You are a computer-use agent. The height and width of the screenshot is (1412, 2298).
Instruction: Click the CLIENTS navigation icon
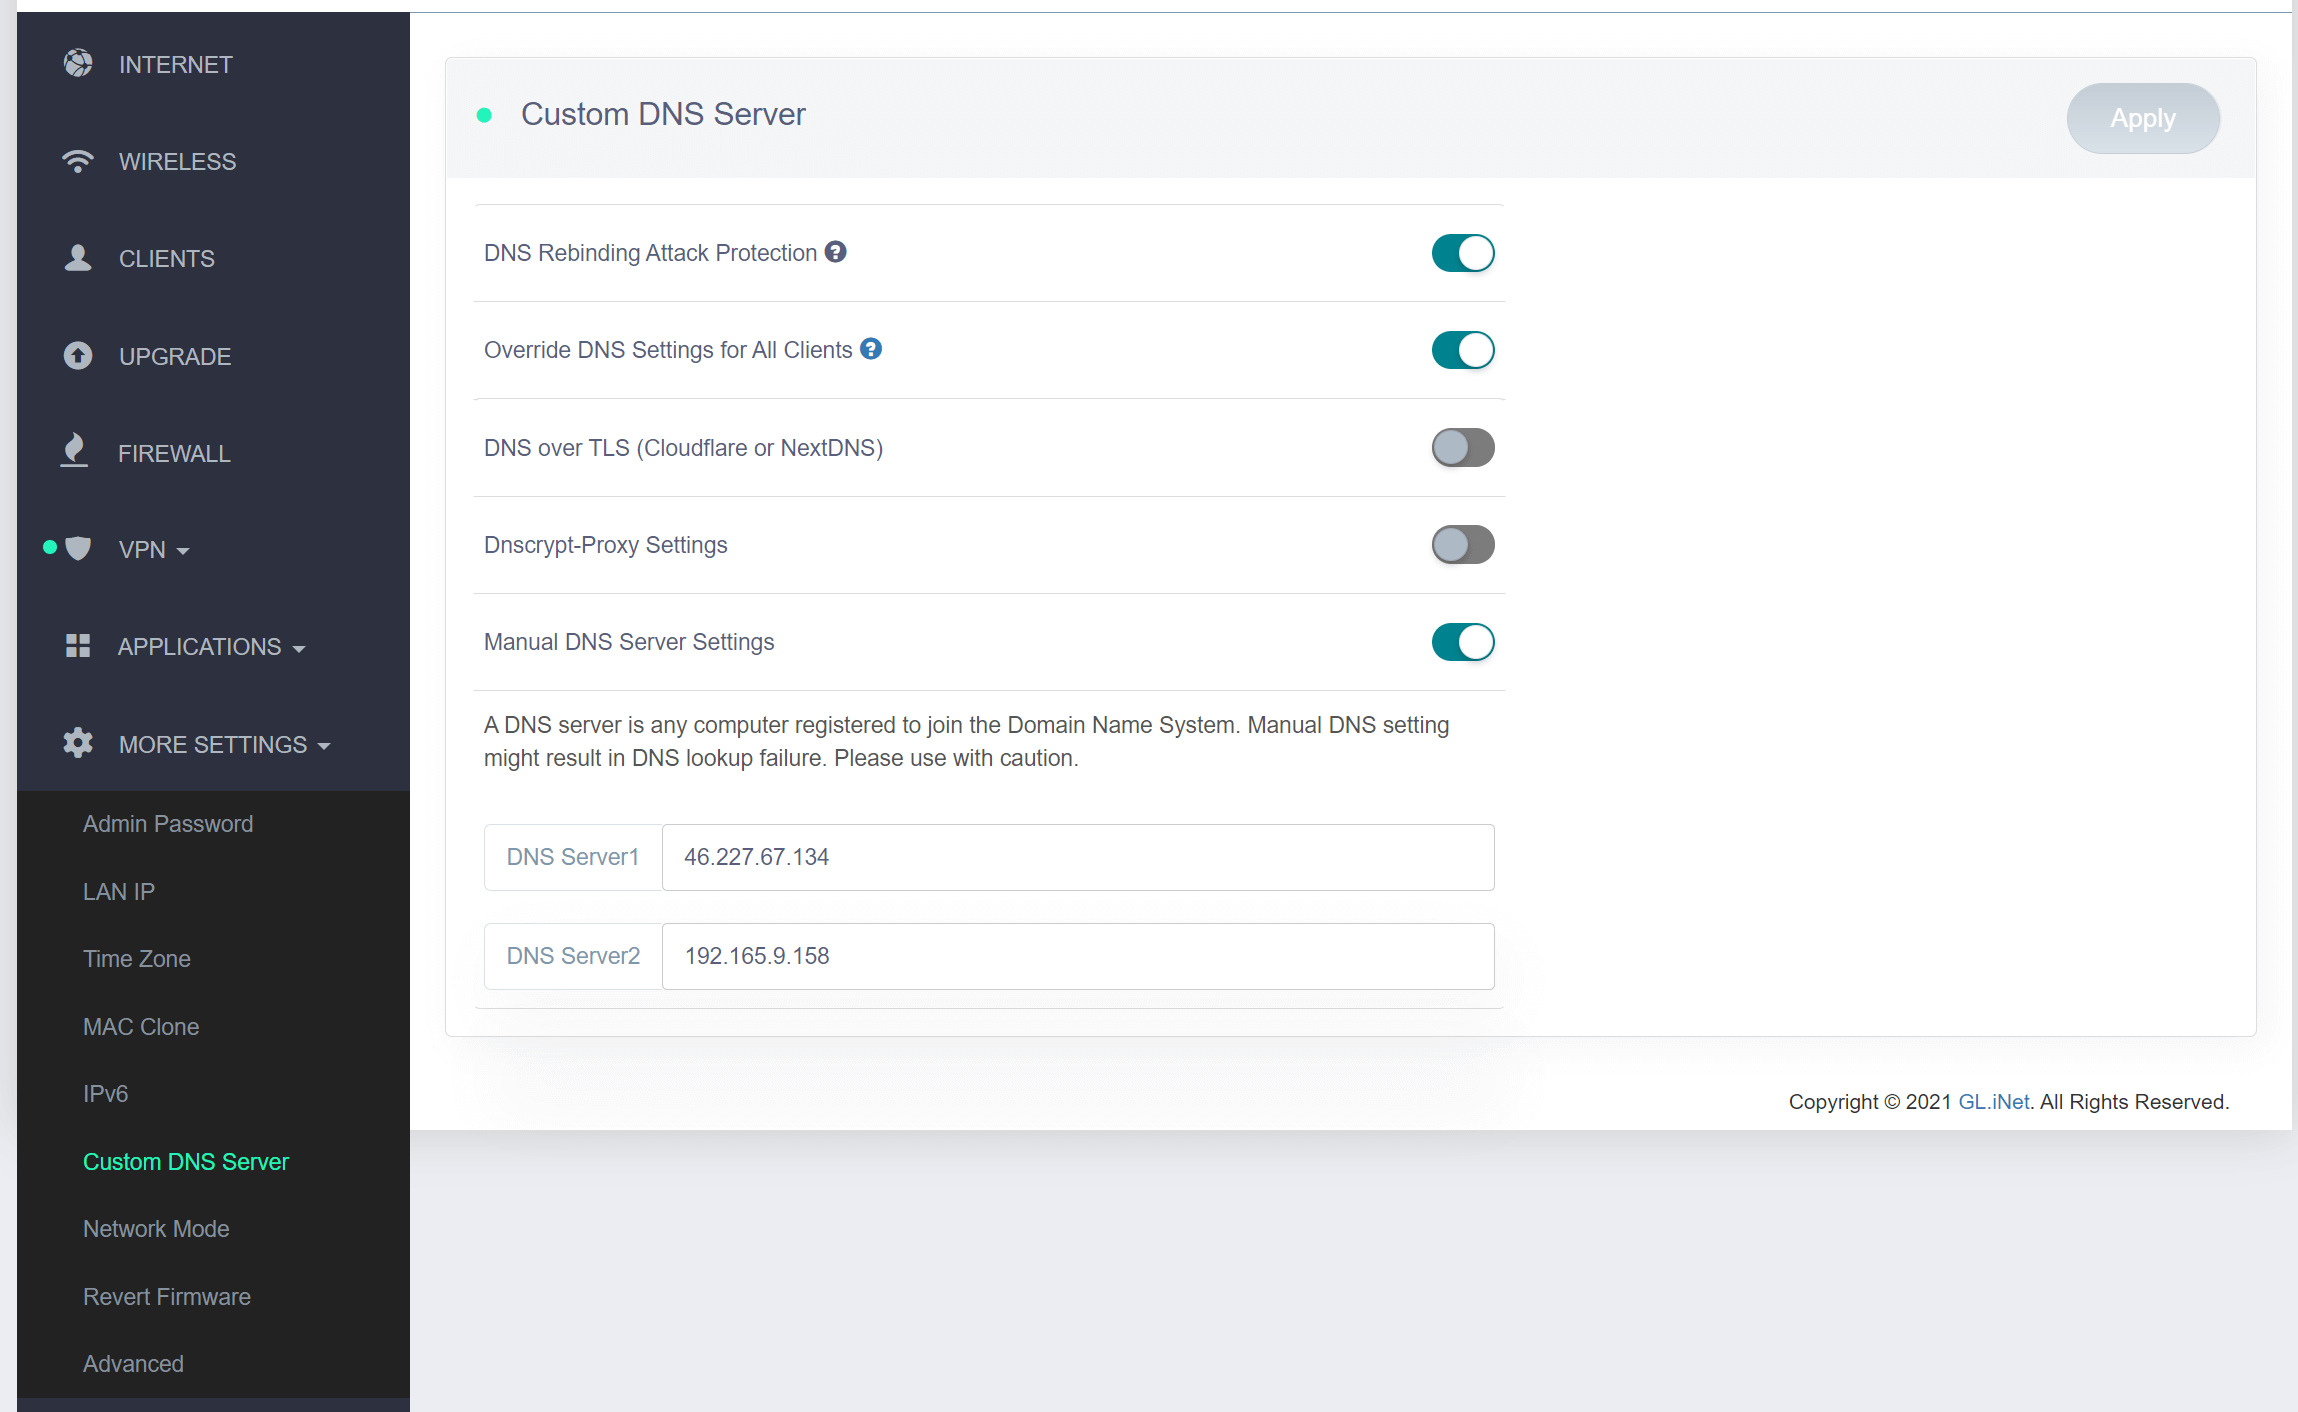click(x=76, y=258)
